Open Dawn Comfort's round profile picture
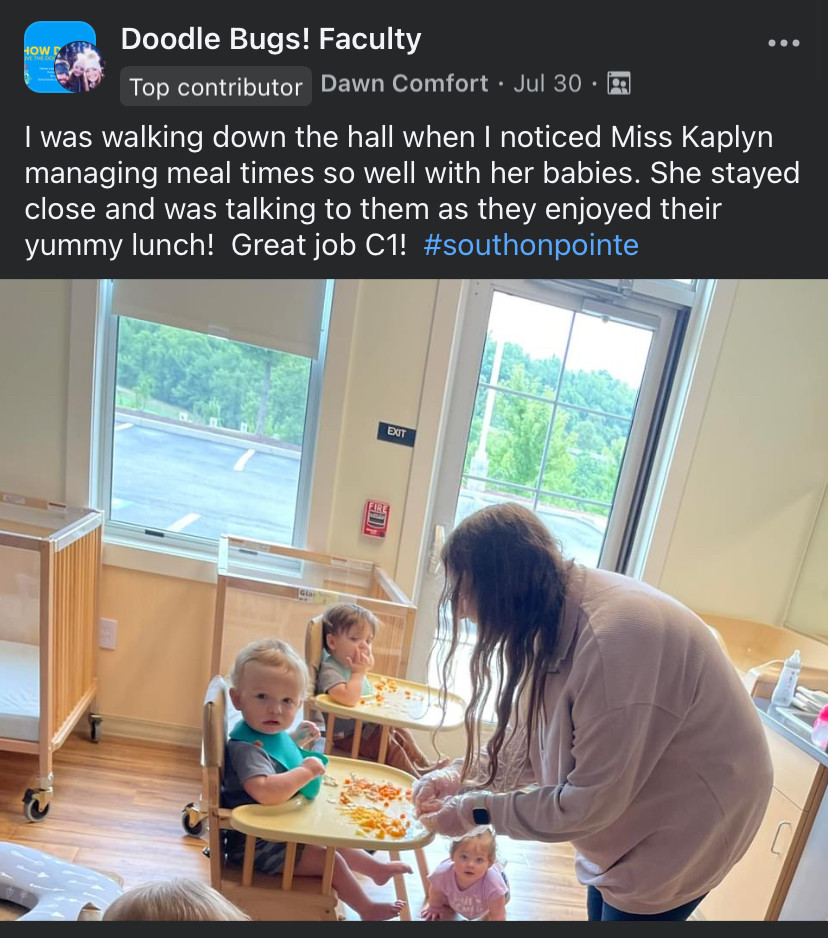This screenshot has width=828, height=938. (x=80, y=66)
